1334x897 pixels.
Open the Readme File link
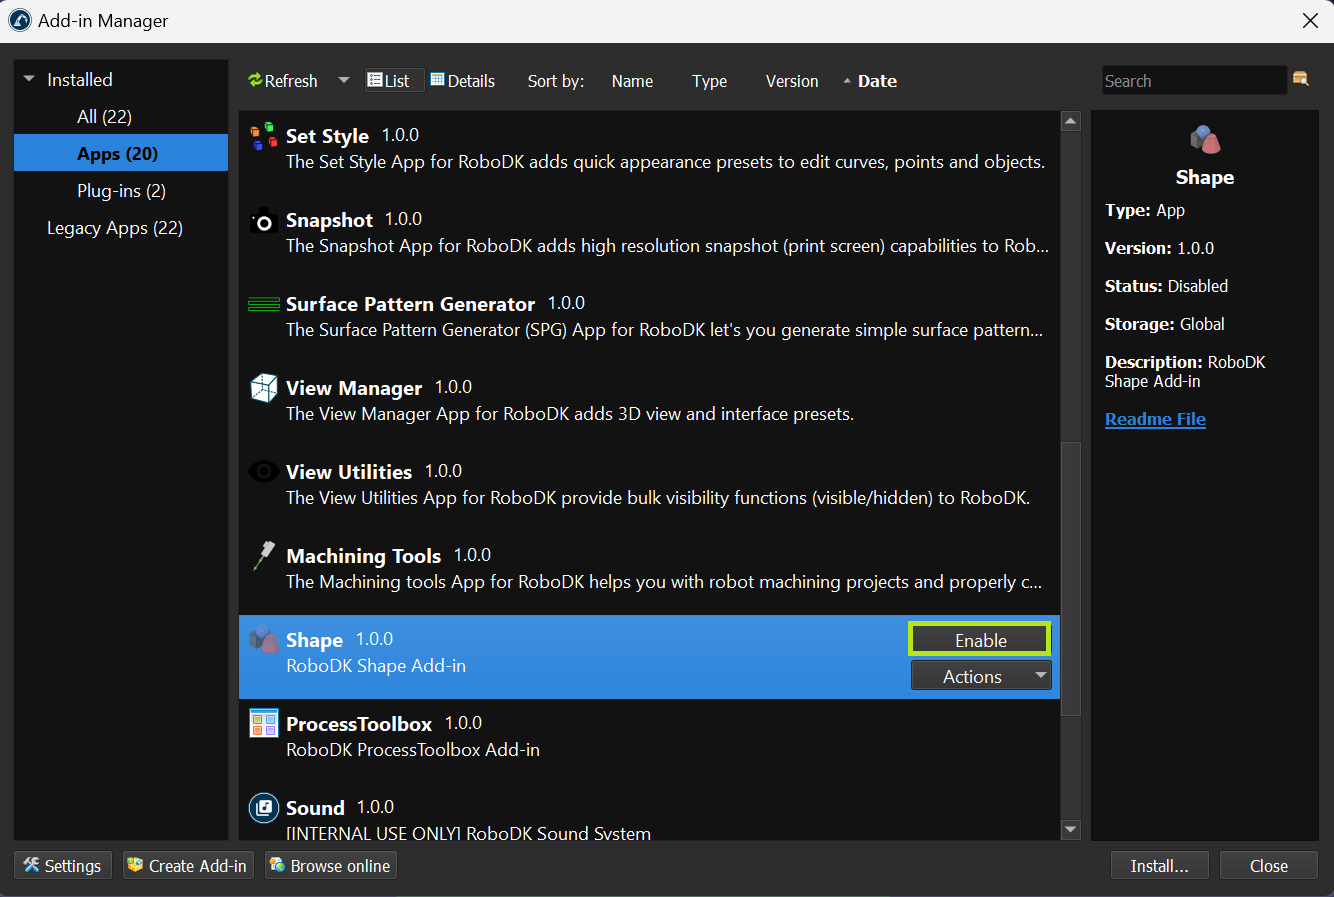(1155, 419)
